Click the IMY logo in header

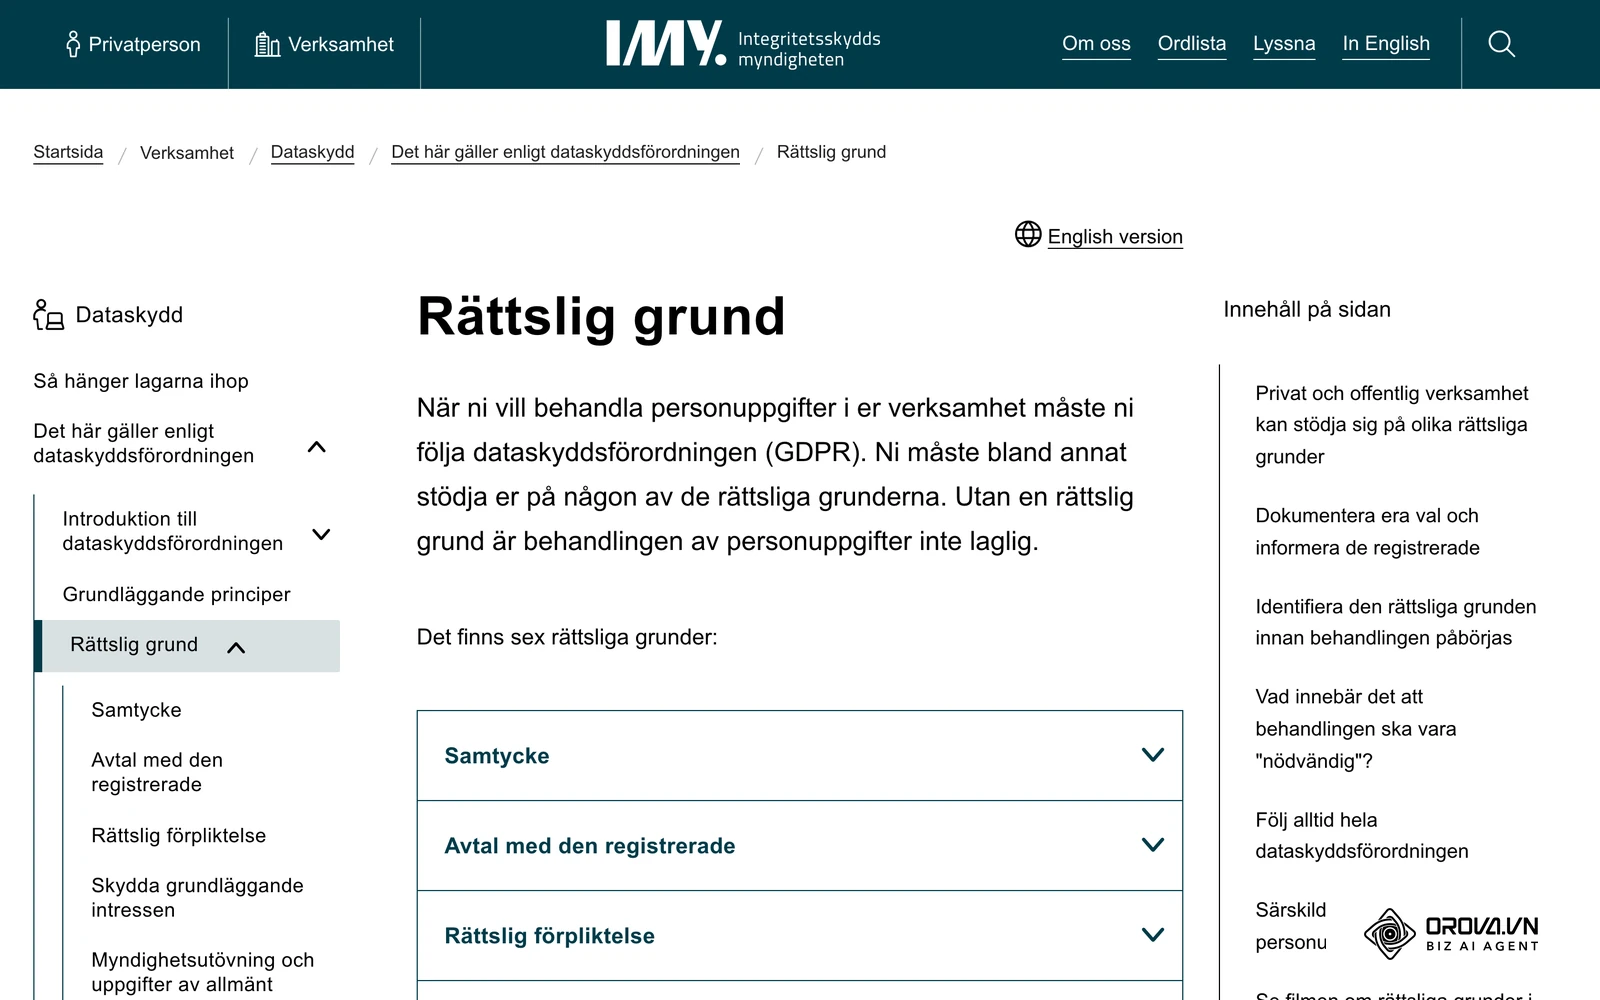click(743, 44)
